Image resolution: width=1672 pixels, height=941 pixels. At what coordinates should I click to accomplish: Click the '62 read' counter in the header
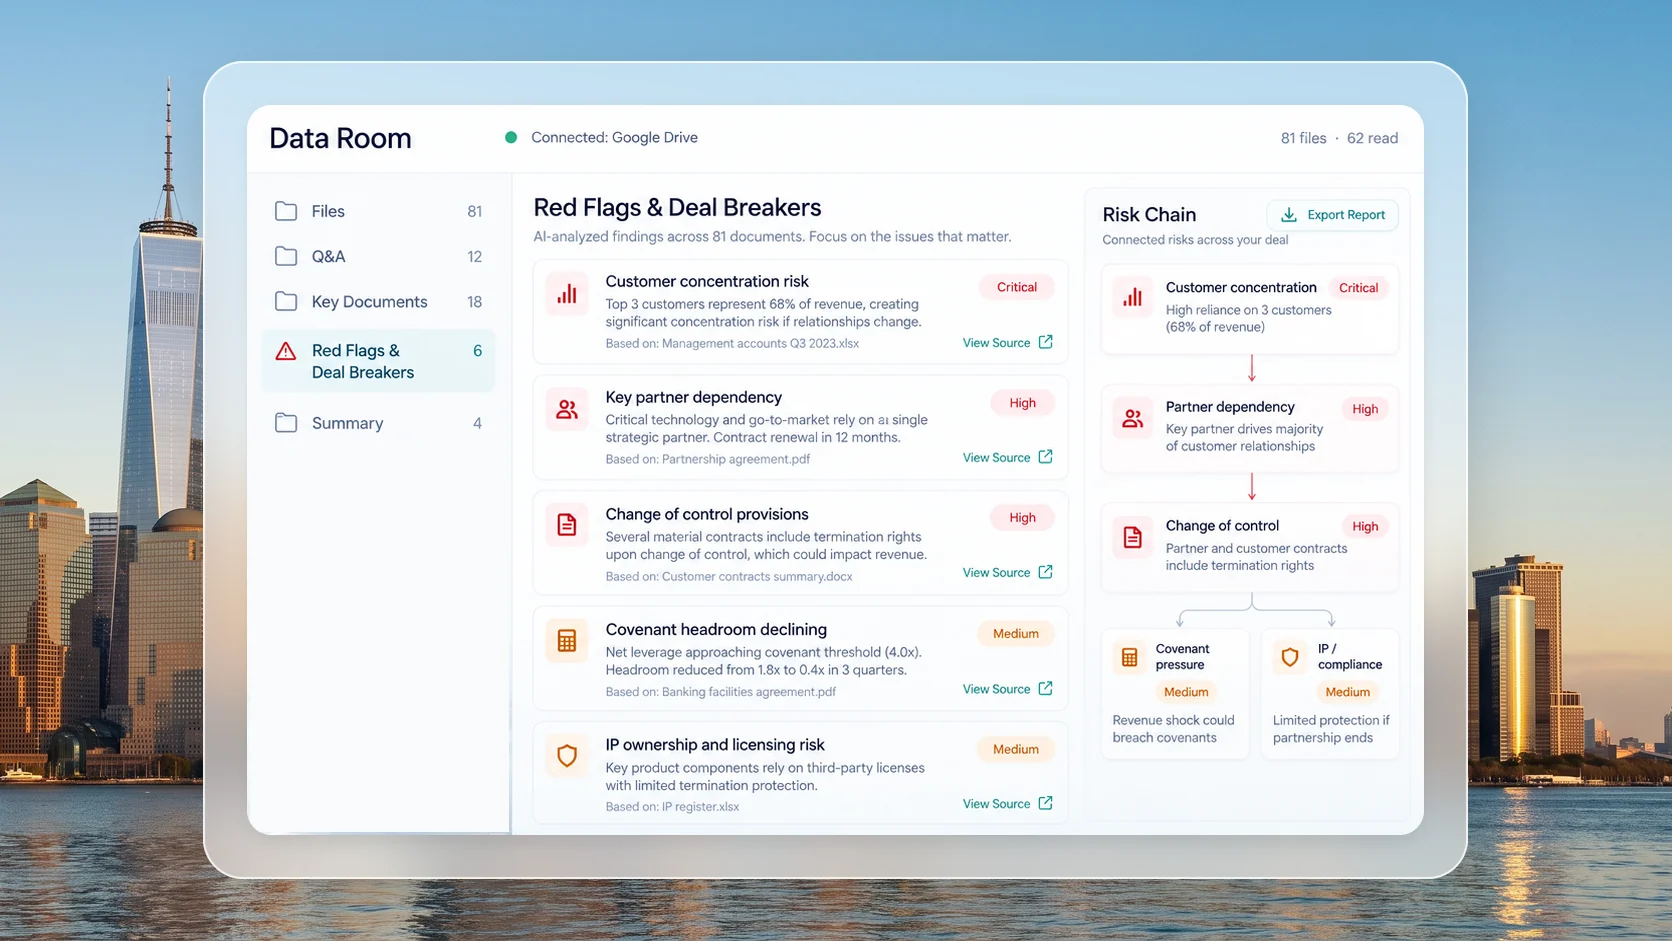click(x=1372, y=139)
